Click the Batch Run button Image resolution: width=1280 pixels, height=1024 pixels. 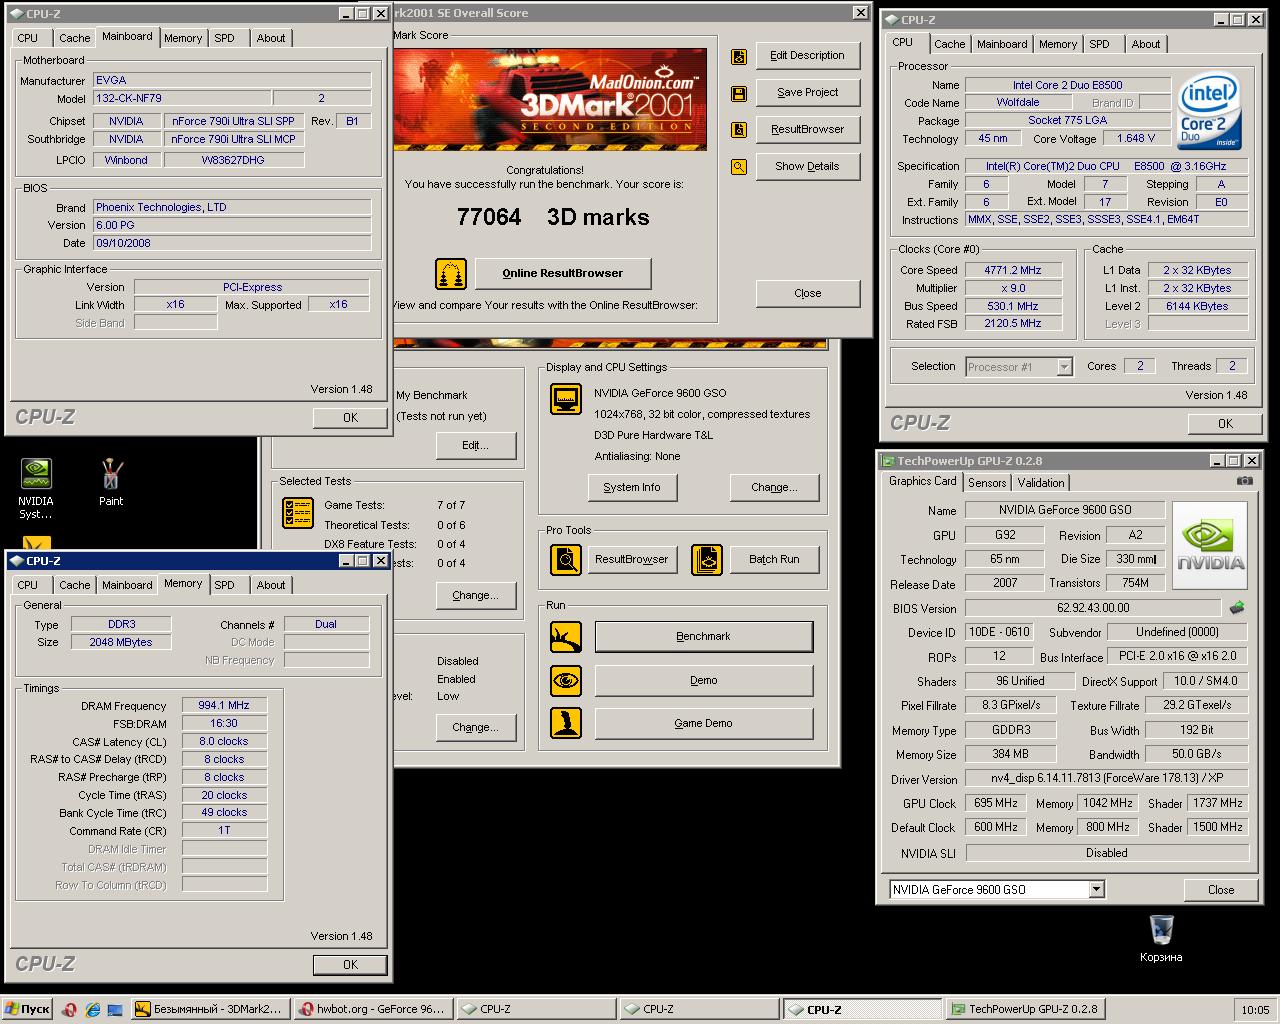tap(774, 559)
